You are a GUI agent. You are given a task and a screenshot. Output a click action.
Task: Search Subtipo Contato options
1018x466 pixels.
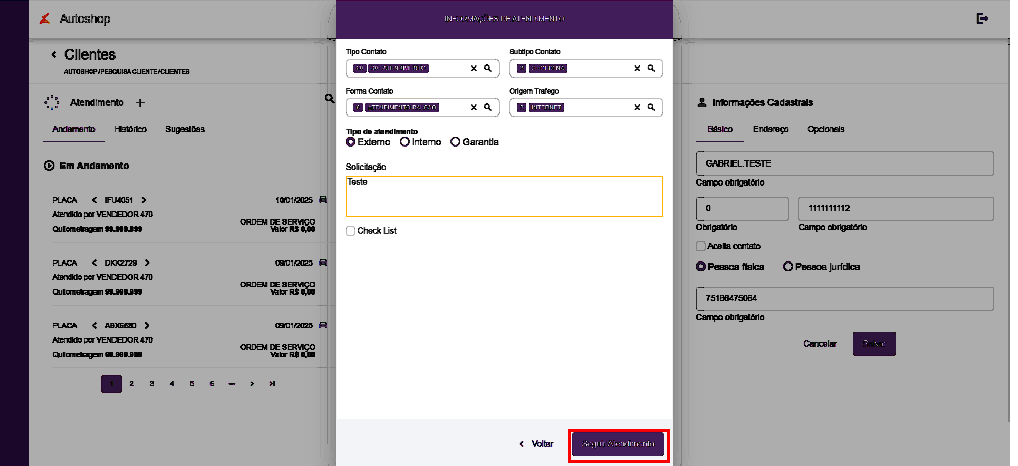pos(651,68)
